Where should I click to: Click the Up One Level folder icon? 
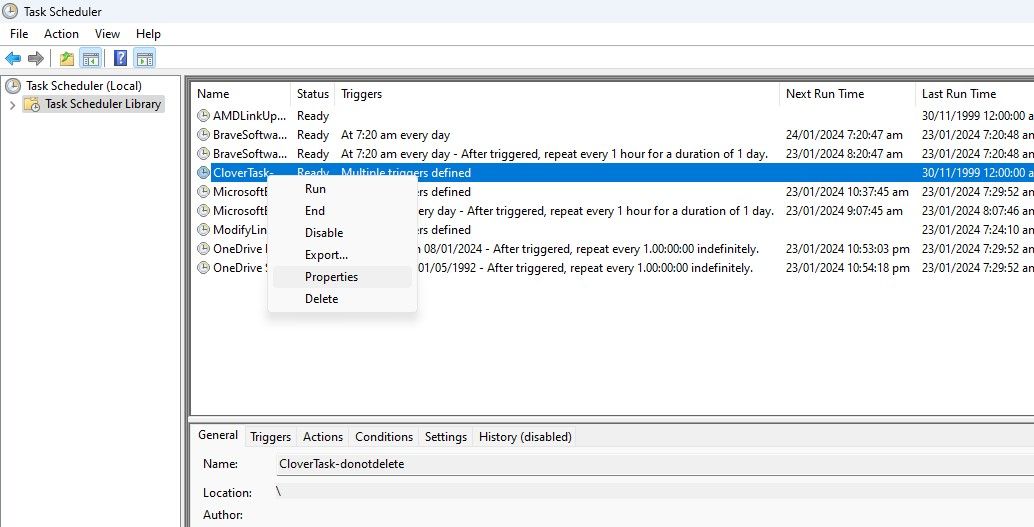67,58
